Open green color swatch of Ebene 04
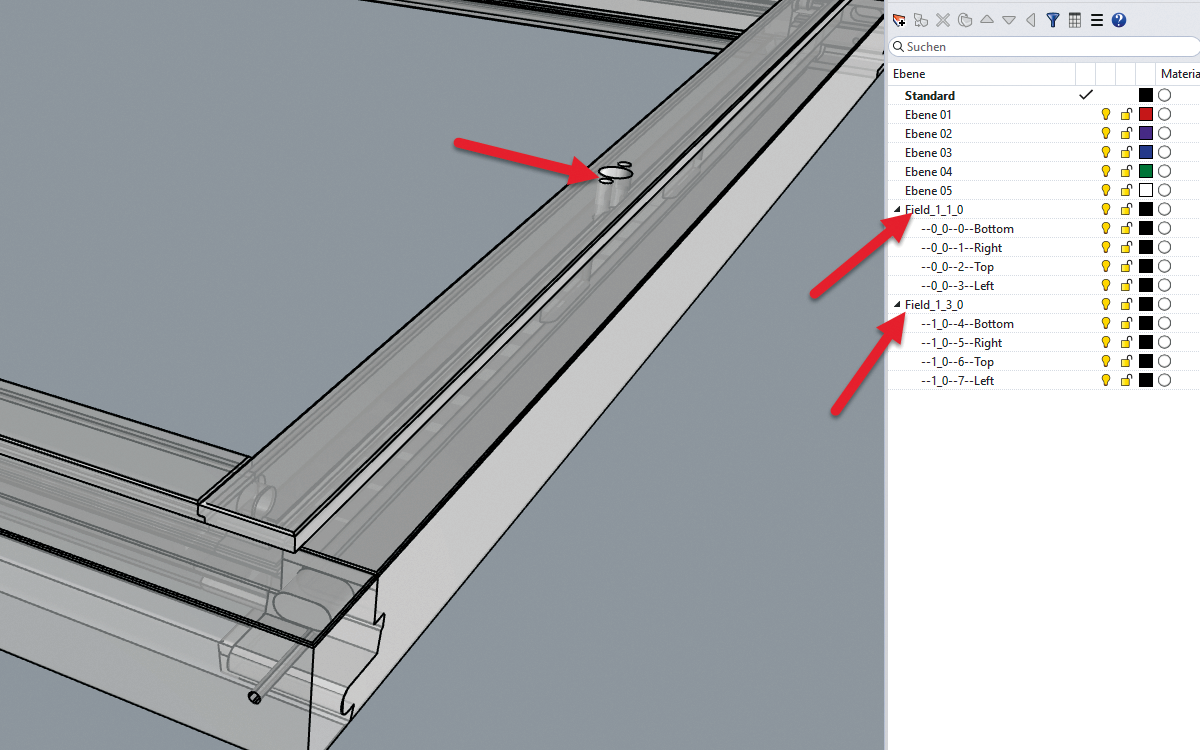This screenshot has width=1200, height=750. (x=1146, y=172)
